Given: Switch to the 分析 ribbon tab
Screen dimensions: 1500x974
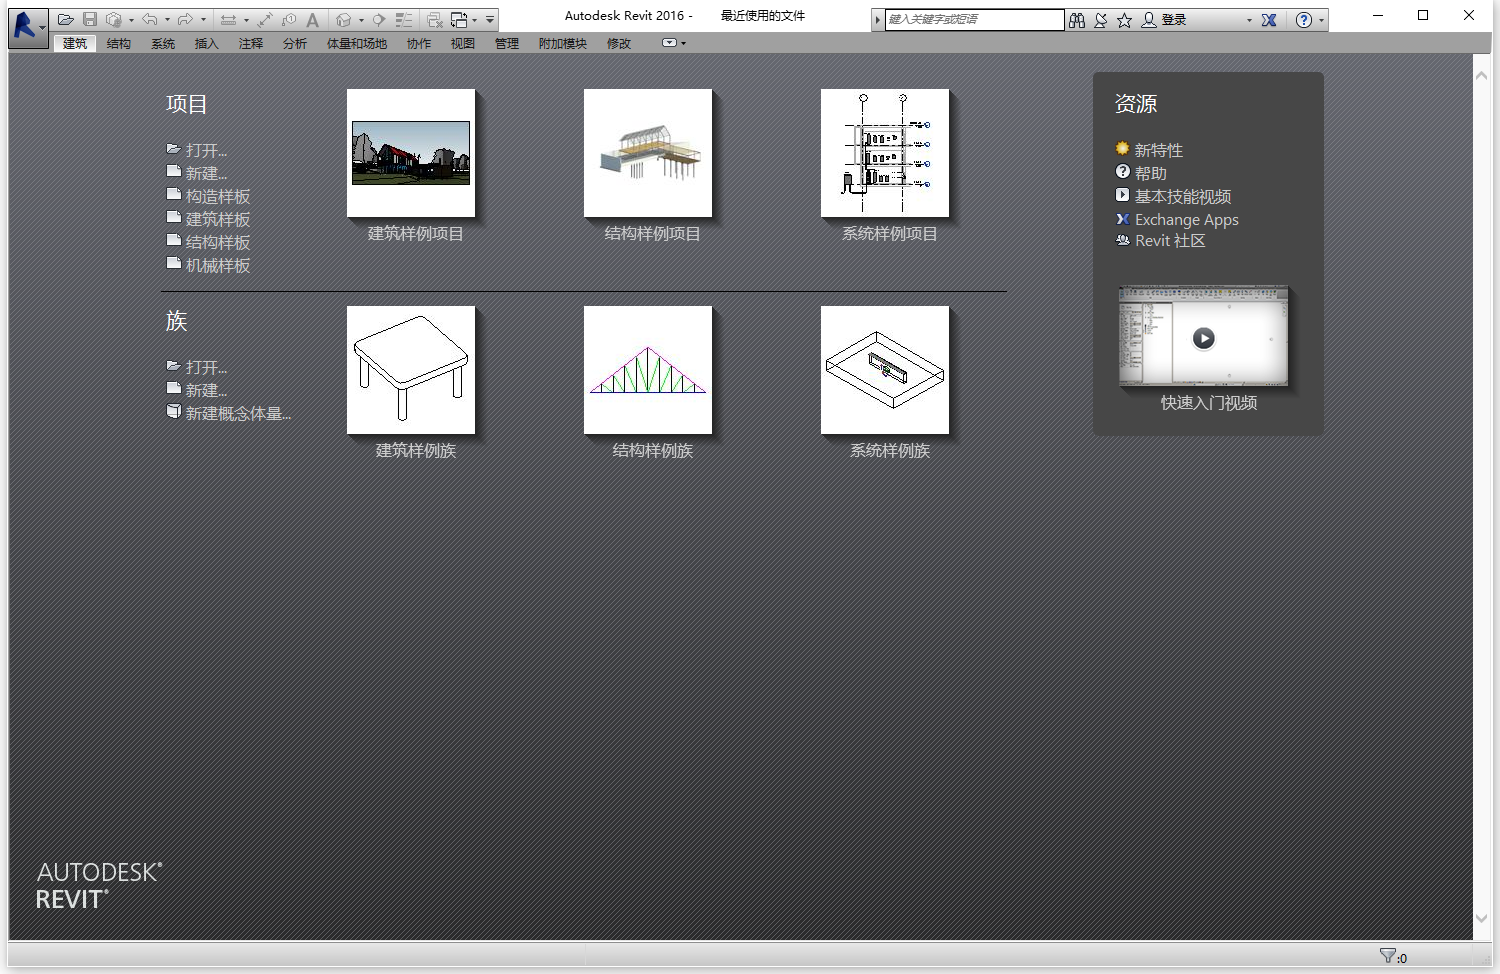Looking at the screenshot, I should 295,43.
